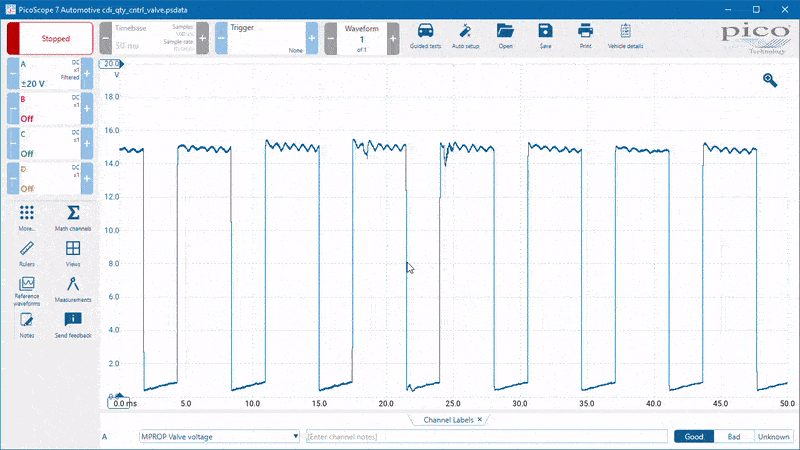
Task: Mark waveform as Good
Action: pyautogui.click(x=694, y=437)
